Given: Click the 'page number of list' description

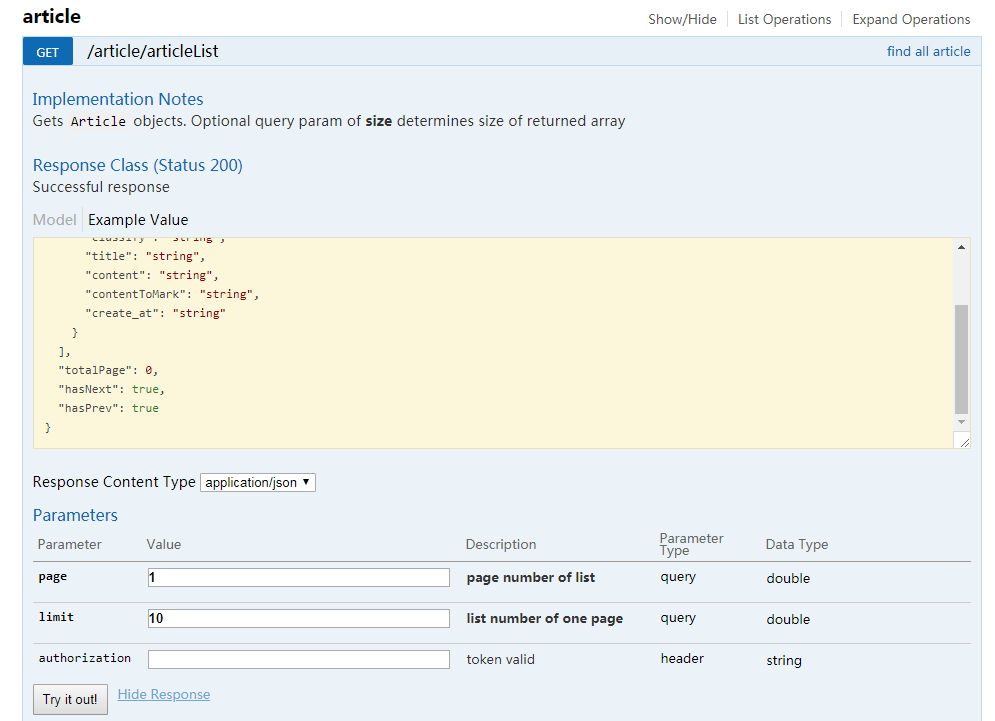Looking at the screenshot, I should [x=530, y=578].
